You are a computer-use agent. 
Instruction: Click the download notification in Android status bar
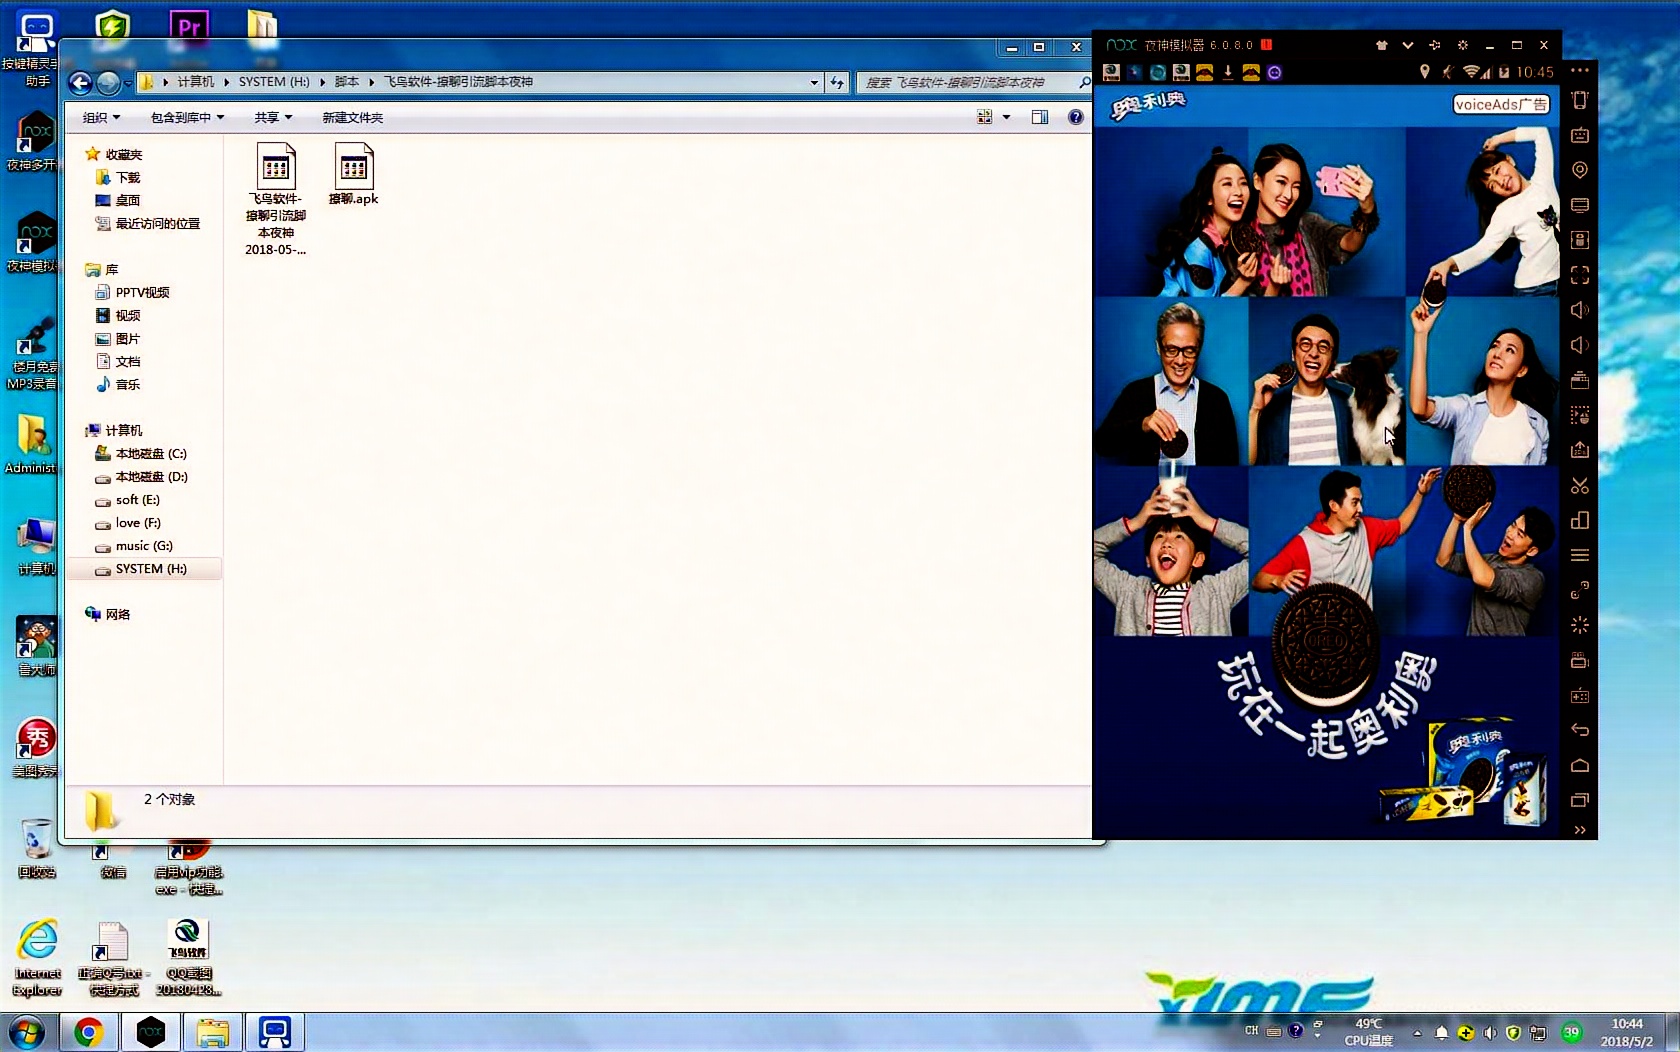click(x=1228, y=72)
